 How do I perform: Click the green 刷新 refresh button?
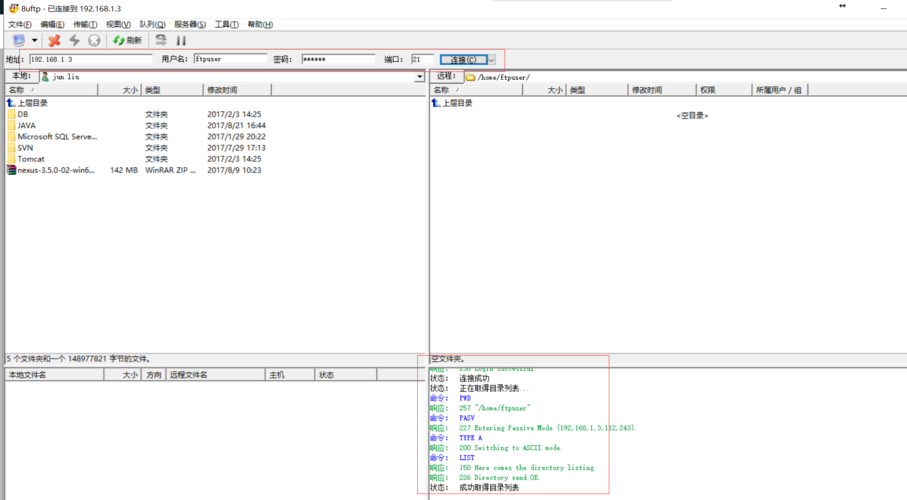pos(127,40)
